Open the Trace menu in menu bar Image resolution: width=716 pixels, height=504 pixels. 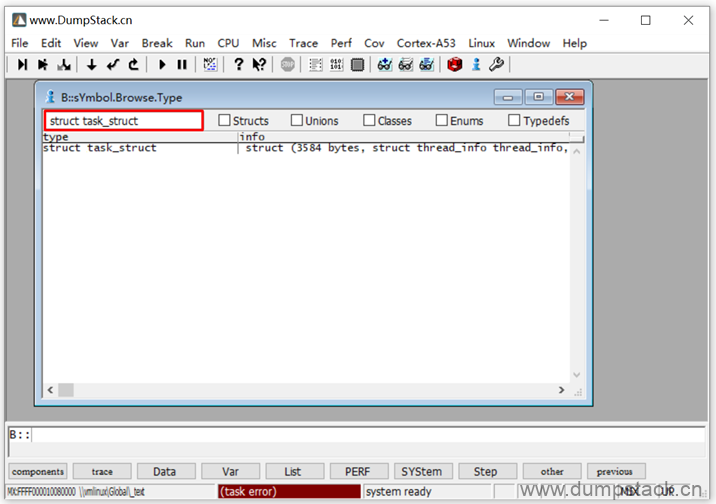[303, 43]
